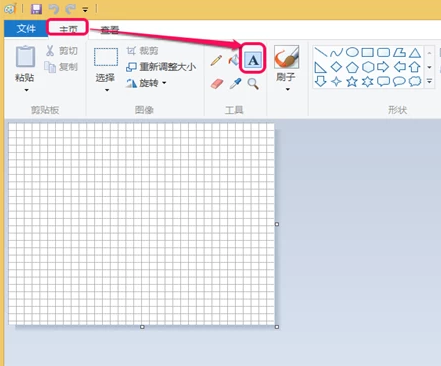Choose the Oval shape
The height and width of the screenshot is (366, 441).
click(352, 52)
